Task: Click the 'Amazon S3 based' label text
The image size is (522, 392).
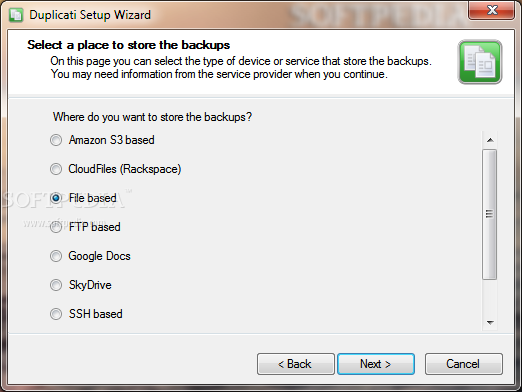Action: [x=111, y=140]
